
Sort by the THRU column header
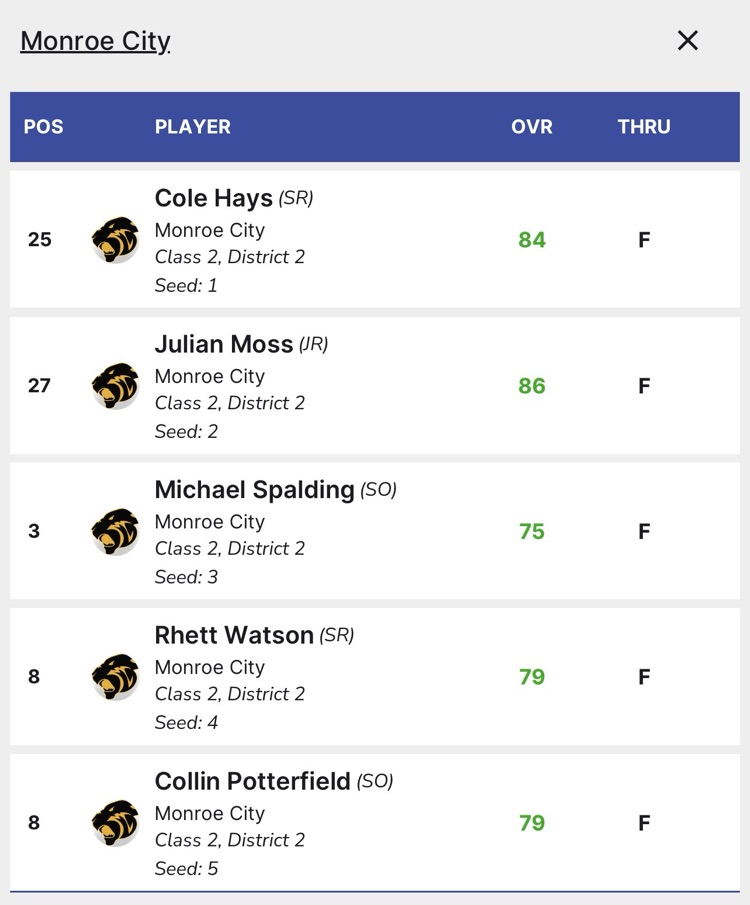pyautogui.click(x=644, y=127)
